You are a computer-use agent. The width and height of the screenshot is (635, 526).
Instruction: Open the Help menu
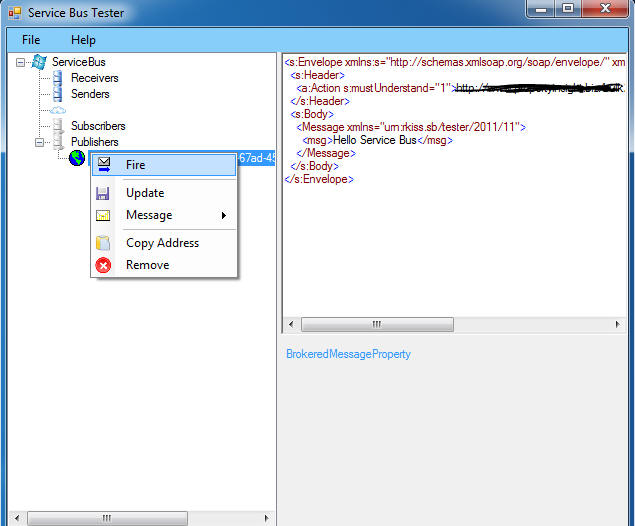[83, 40]
